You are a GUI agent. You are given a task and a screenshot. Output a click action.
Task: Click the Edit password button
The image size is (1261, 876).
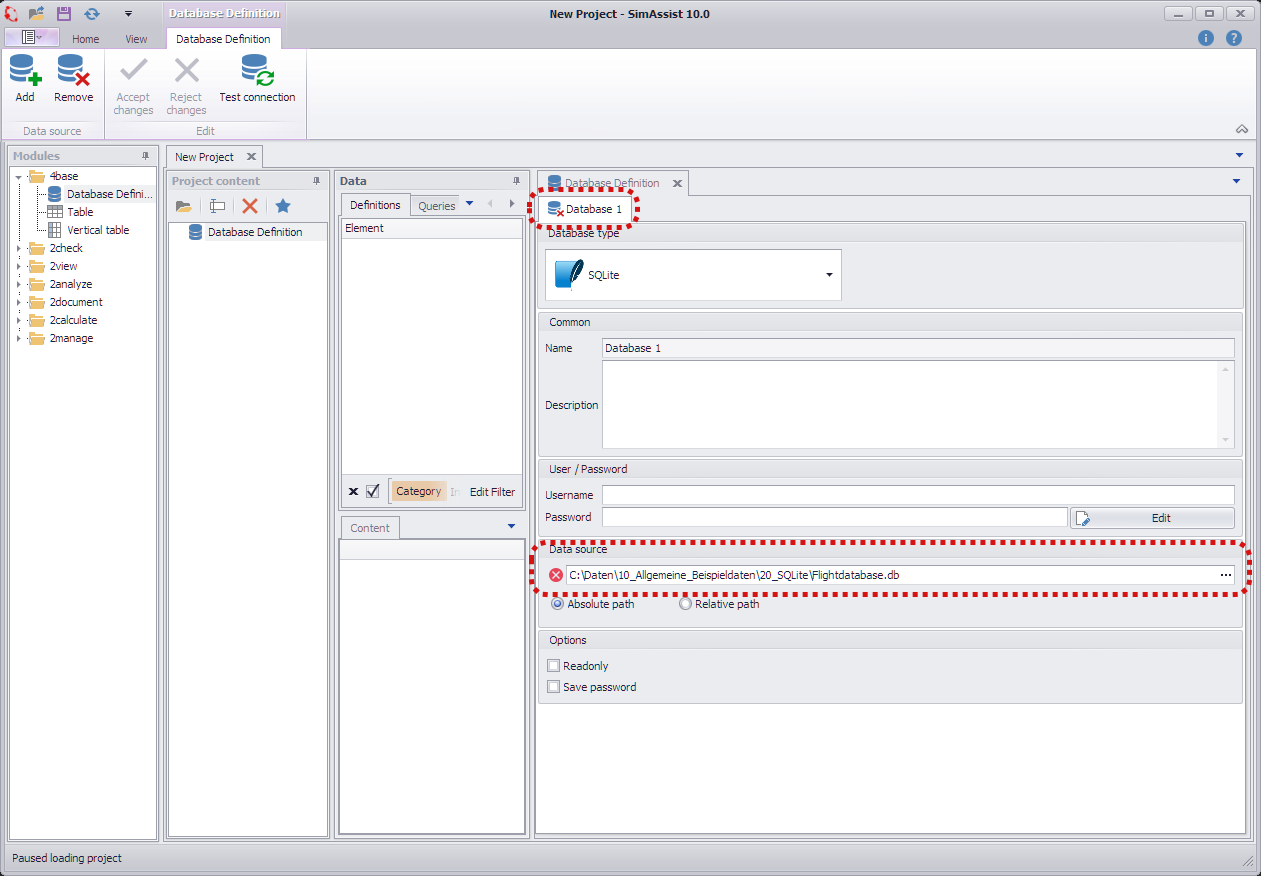coord(1152,518)
